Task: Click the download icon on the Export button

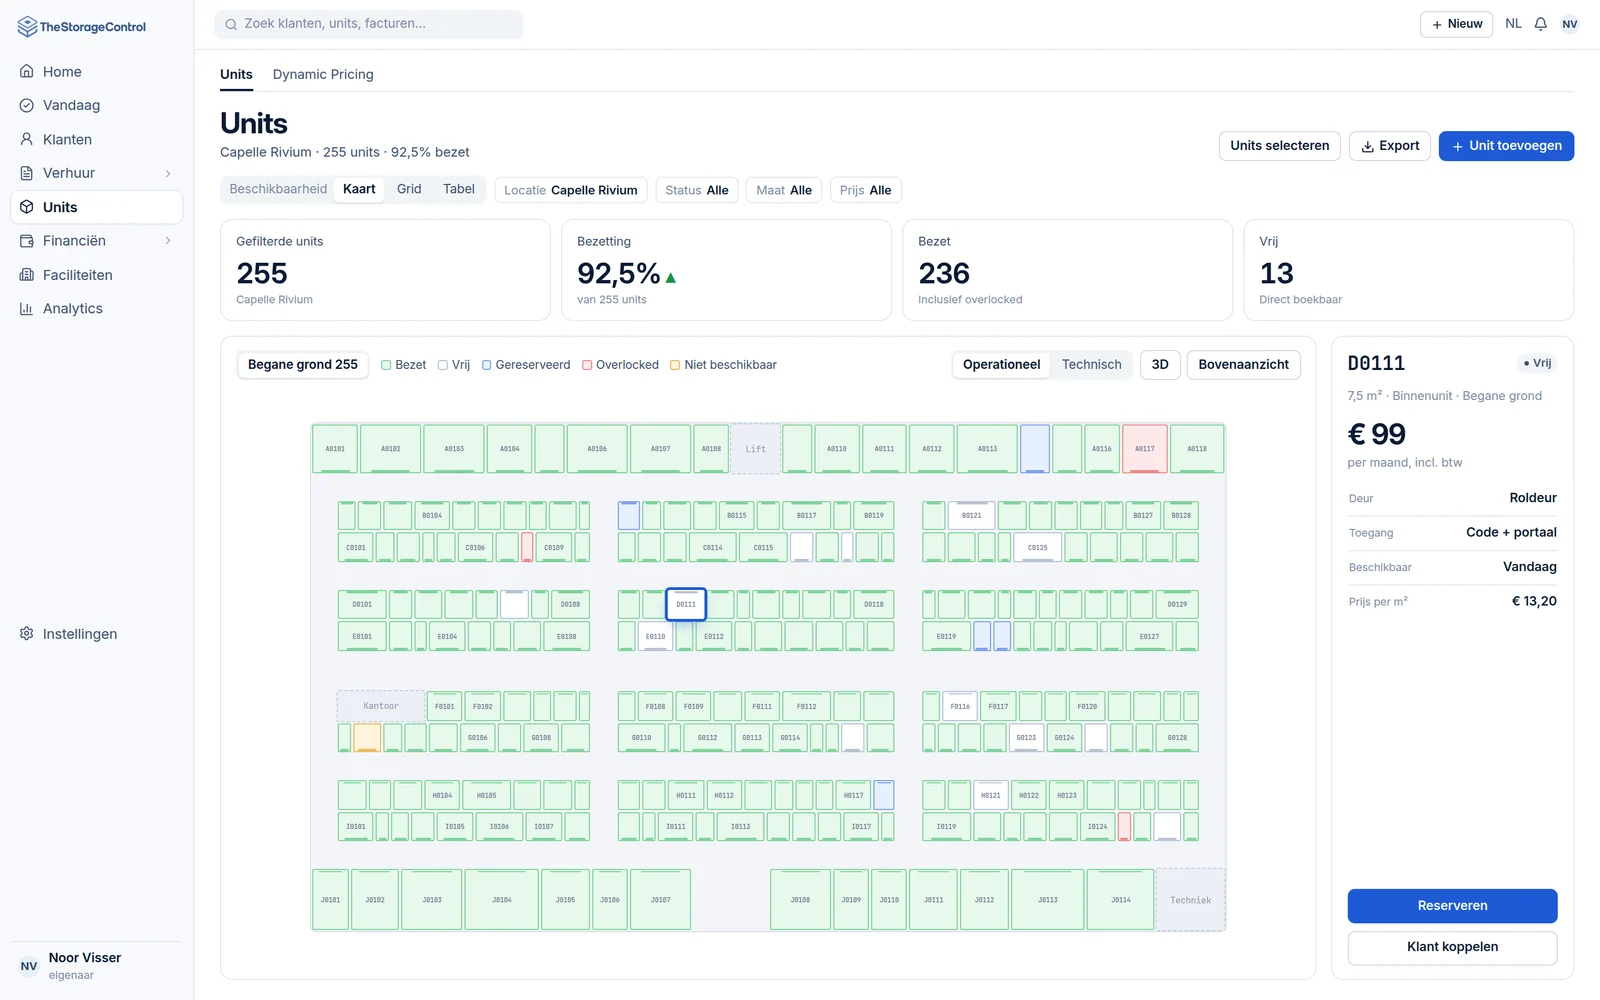Action: point(1368,146)
